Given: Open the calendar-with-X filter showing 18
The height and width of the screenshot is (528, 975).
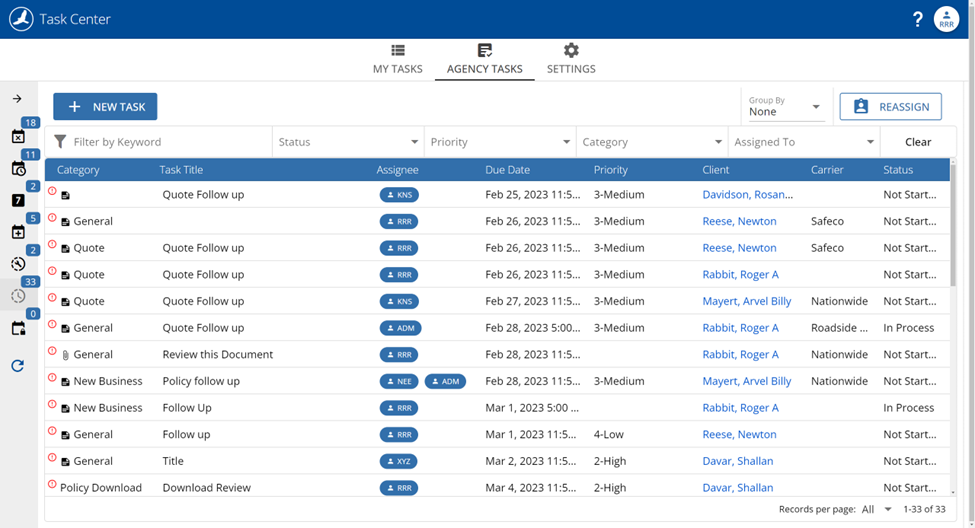Looking at the screenshot, I should click(x=18, y=137).
